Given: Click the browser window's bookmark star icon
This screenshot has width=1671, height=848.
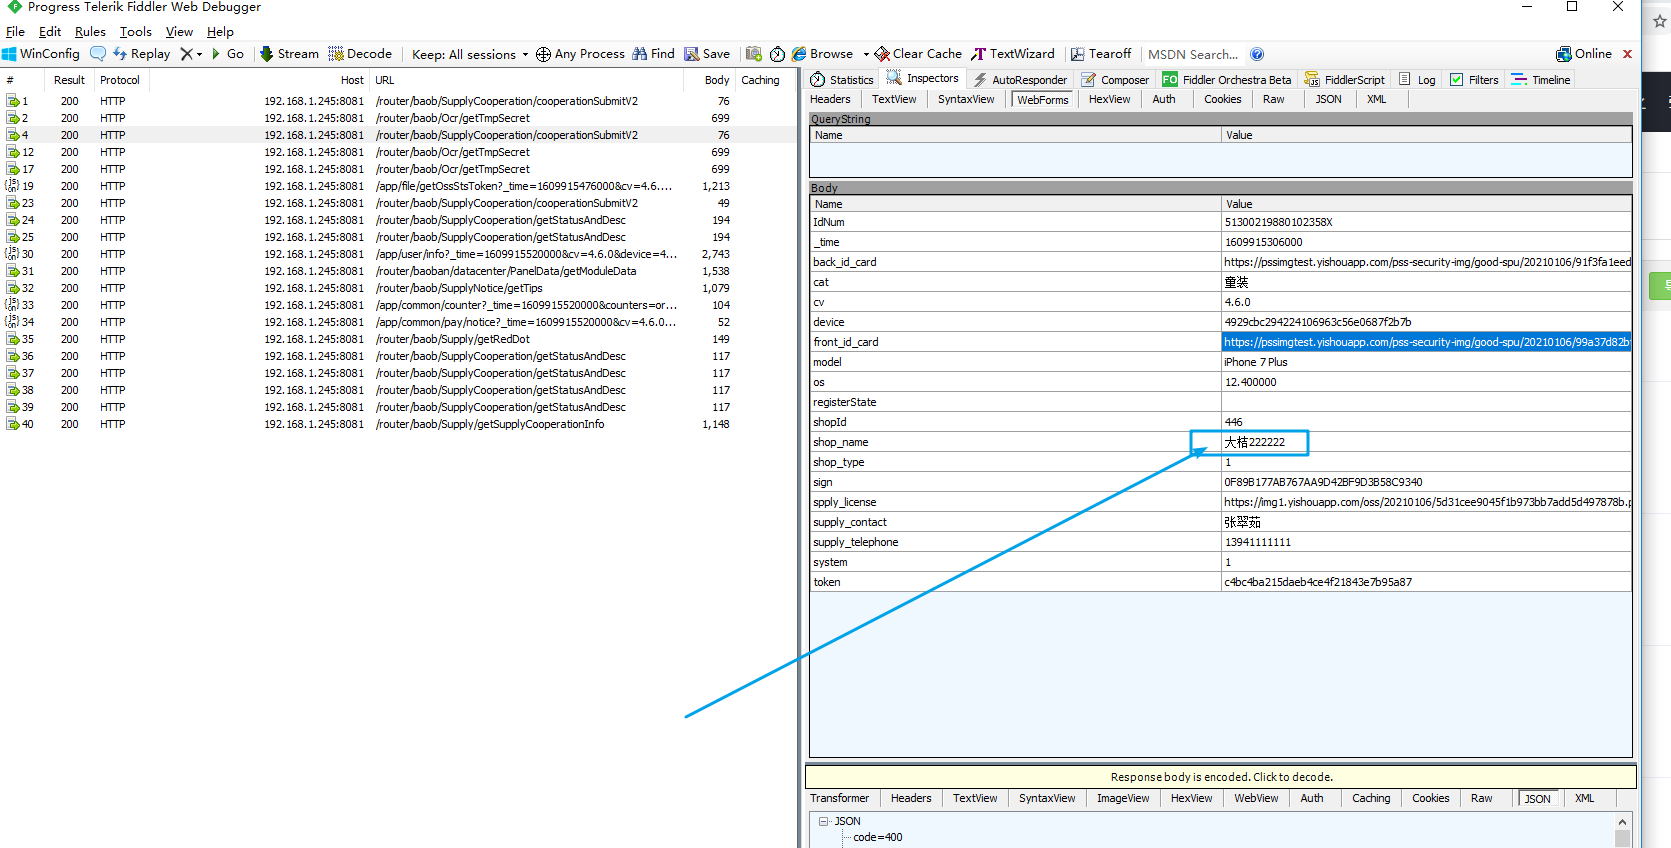Looking at the screenshot, I should [x=1660, y=21].
